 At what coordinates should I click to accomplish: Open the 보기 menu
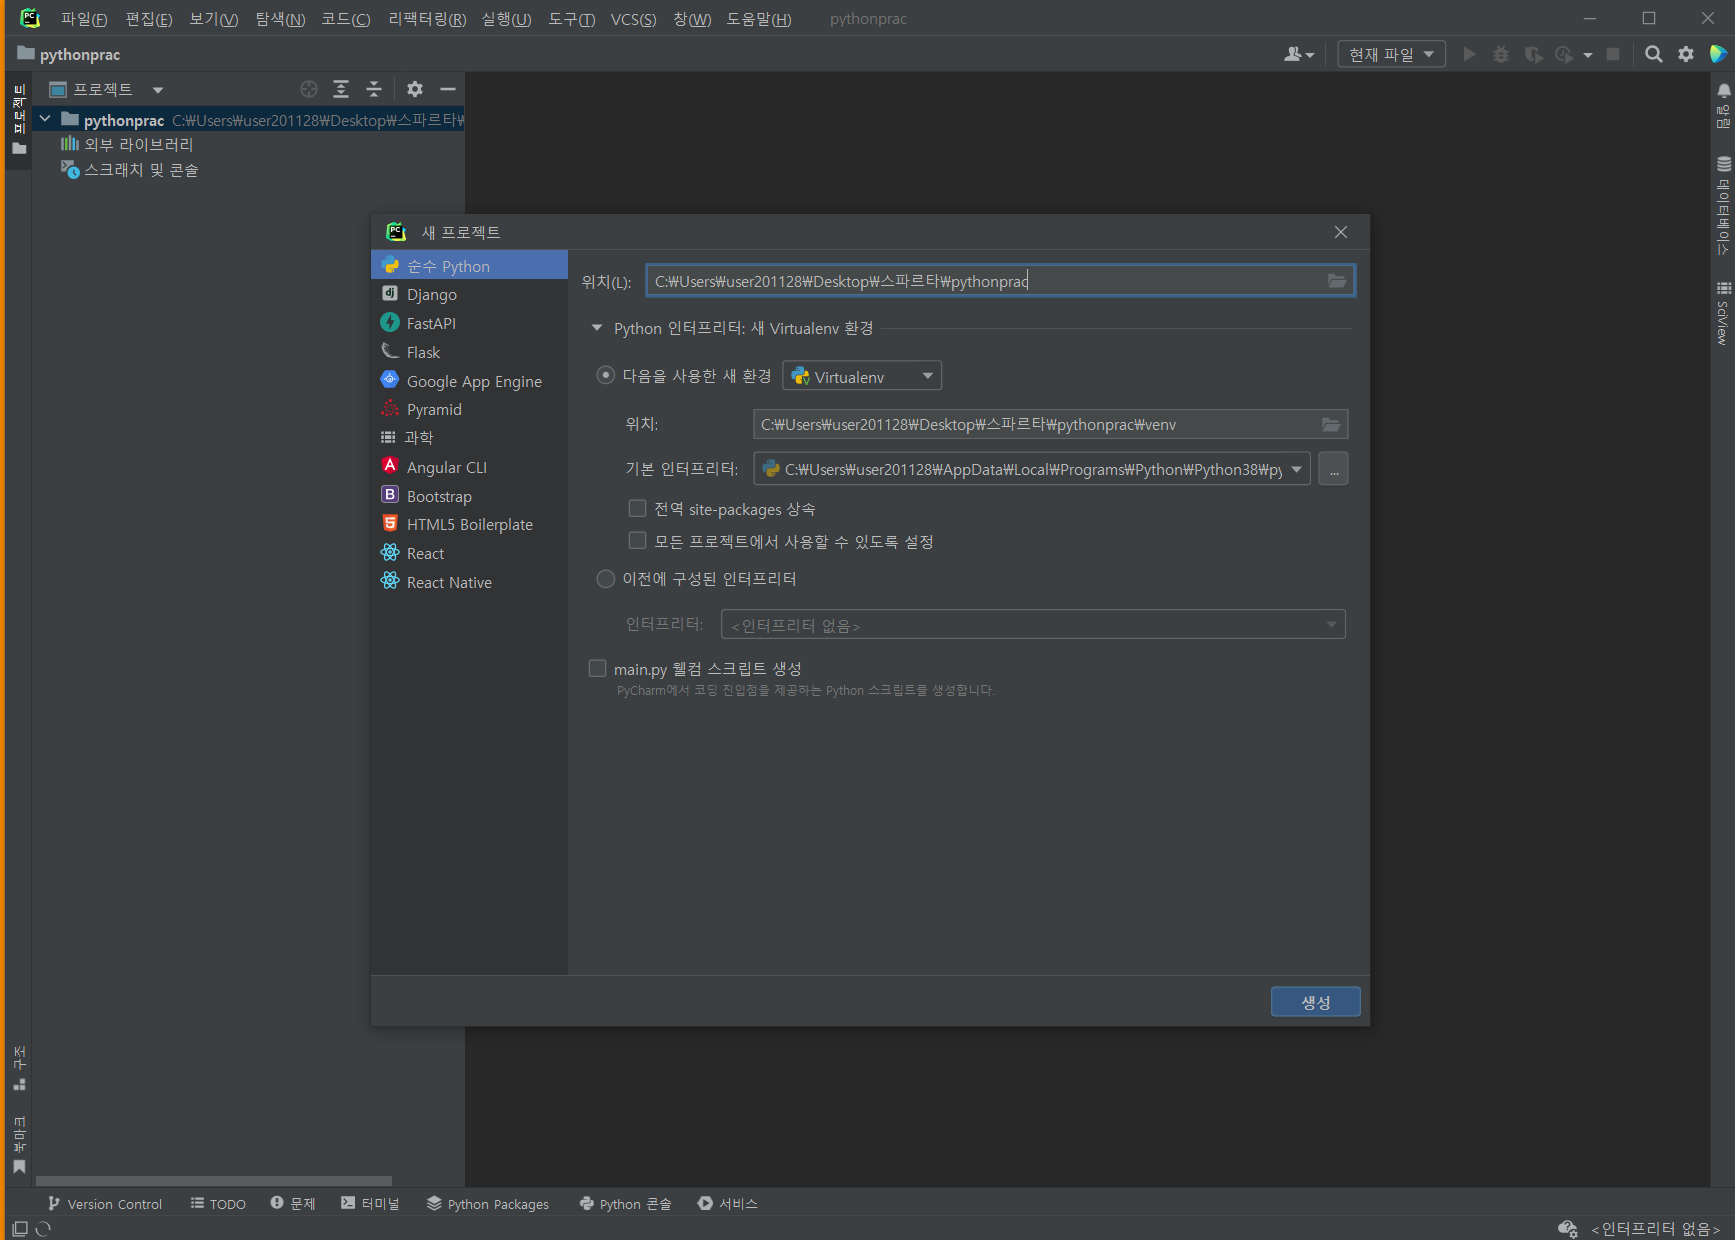click(x=214, y=19)
